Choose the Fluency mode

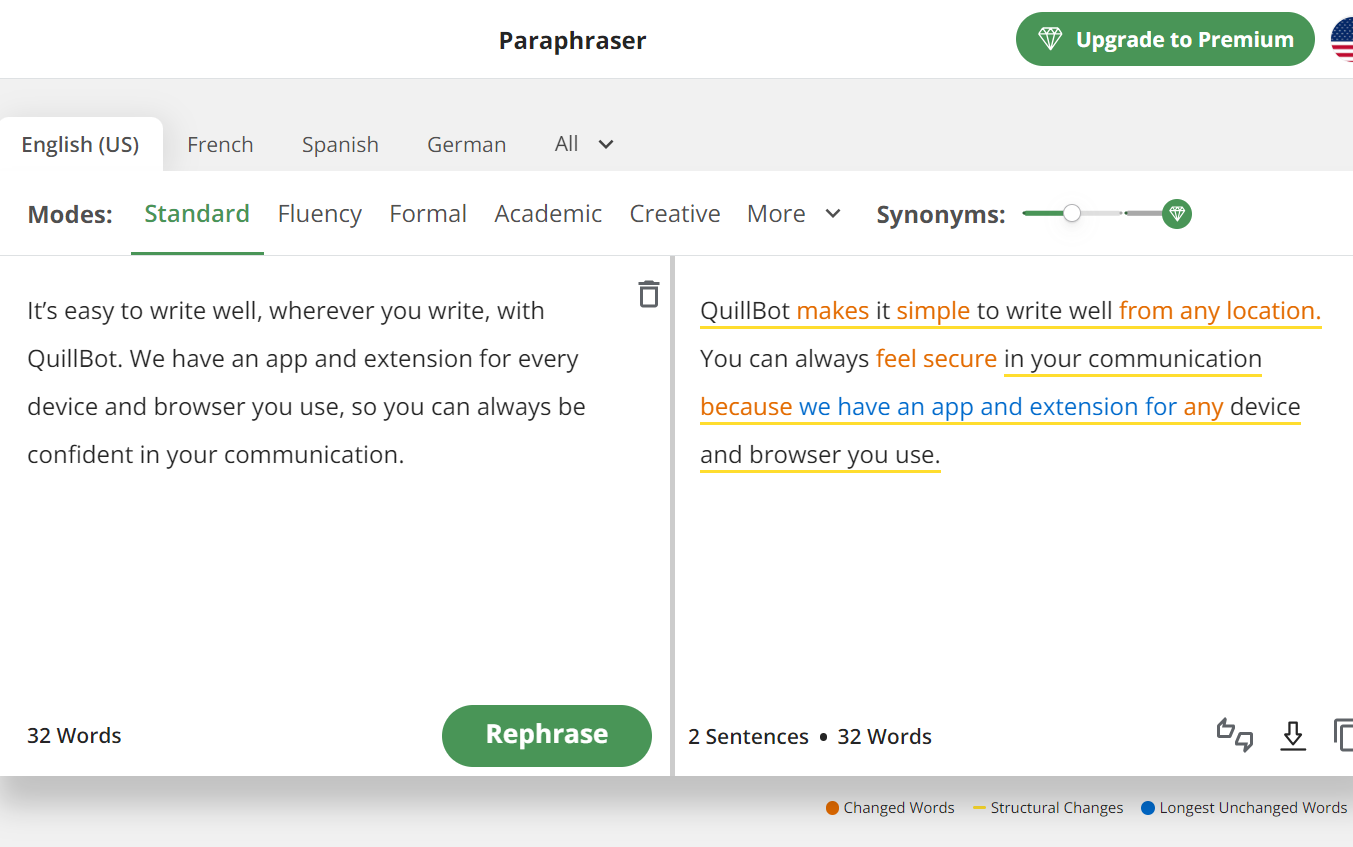click(x=319, y=214)
